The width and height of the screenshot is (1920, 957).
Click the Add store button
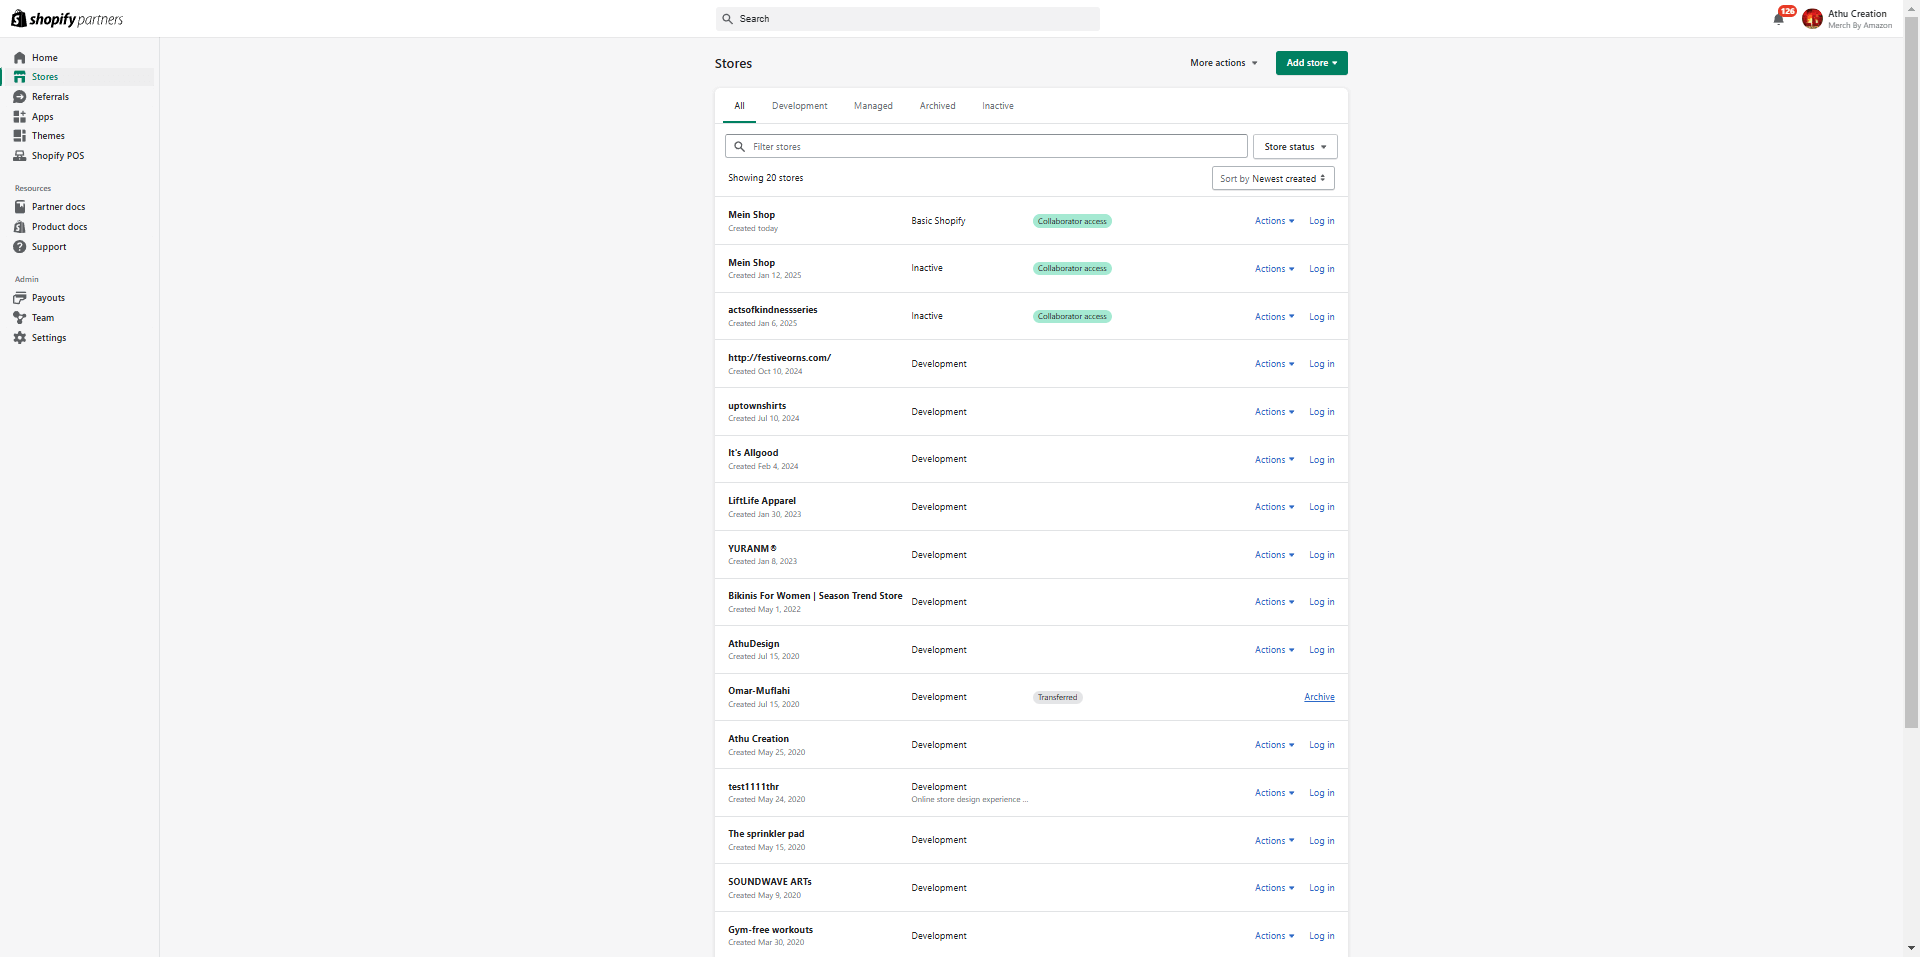pyautogui.click(x=1310, y=63)
